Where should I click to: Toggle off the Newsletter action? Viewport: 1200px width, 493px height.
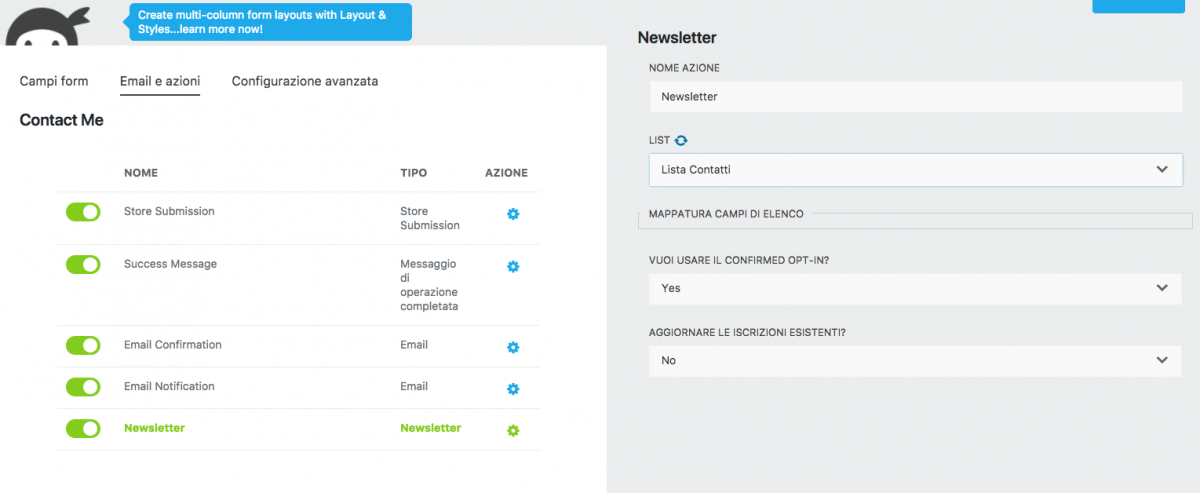[x=83, y=428]
